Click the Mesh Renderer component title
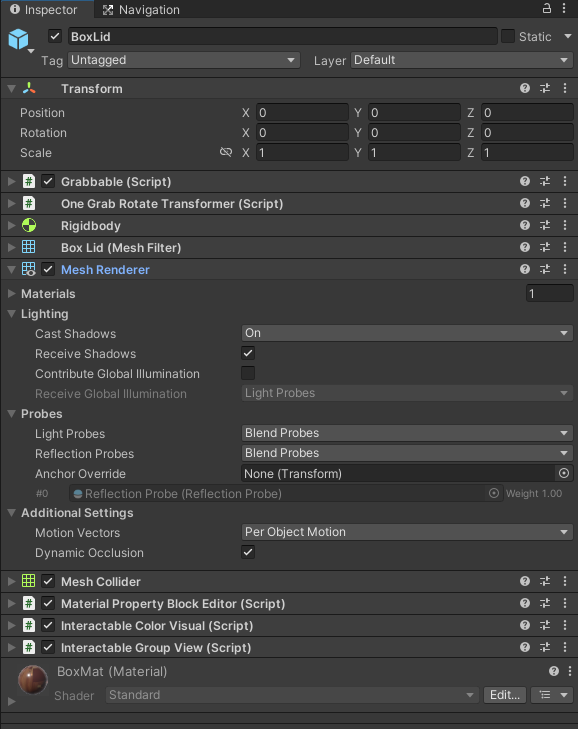Screen dimensions: 578x729 (105, 270)
